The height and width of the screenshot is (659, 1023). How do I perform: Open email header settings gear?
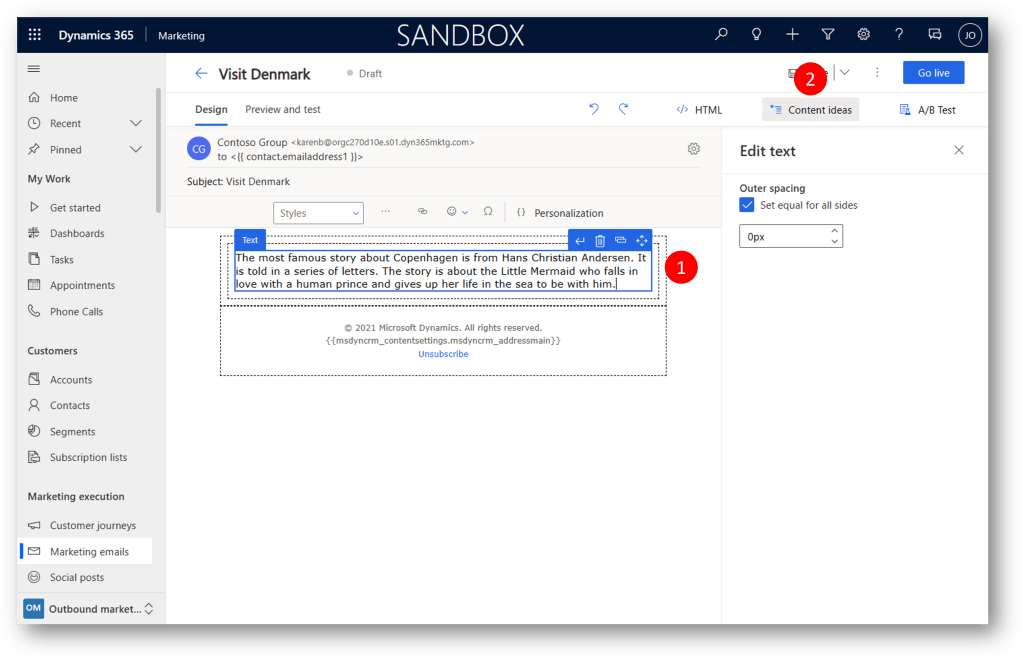(x=694, y=149)
